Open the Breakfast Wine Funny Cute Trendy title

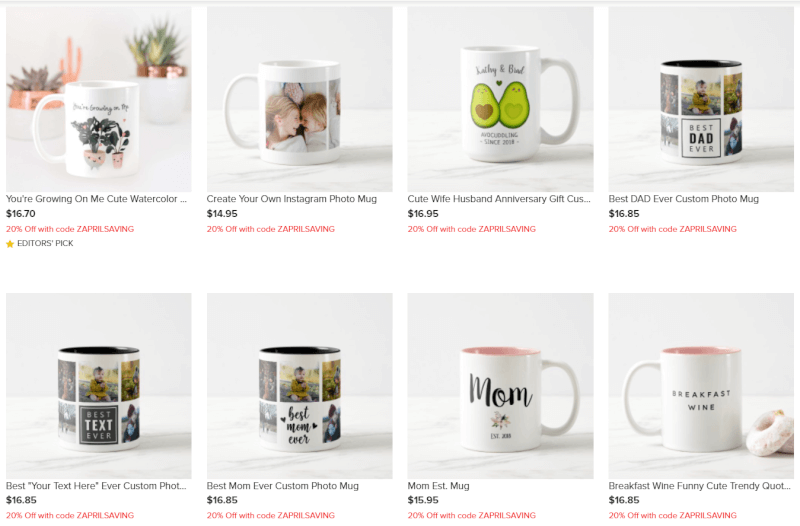tap(699, 486)
